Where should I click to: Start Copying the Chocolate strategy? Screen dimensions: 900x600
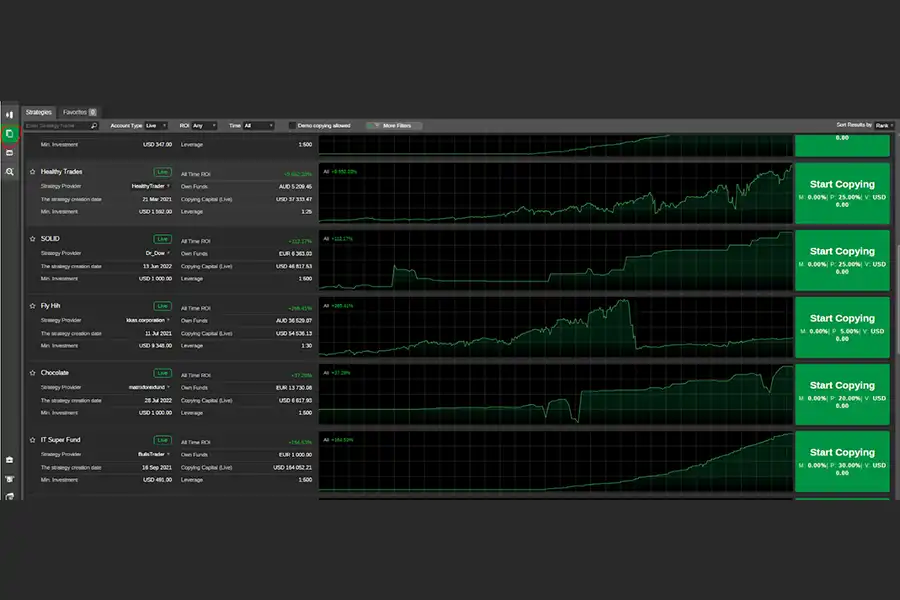(x=842, y=394)
